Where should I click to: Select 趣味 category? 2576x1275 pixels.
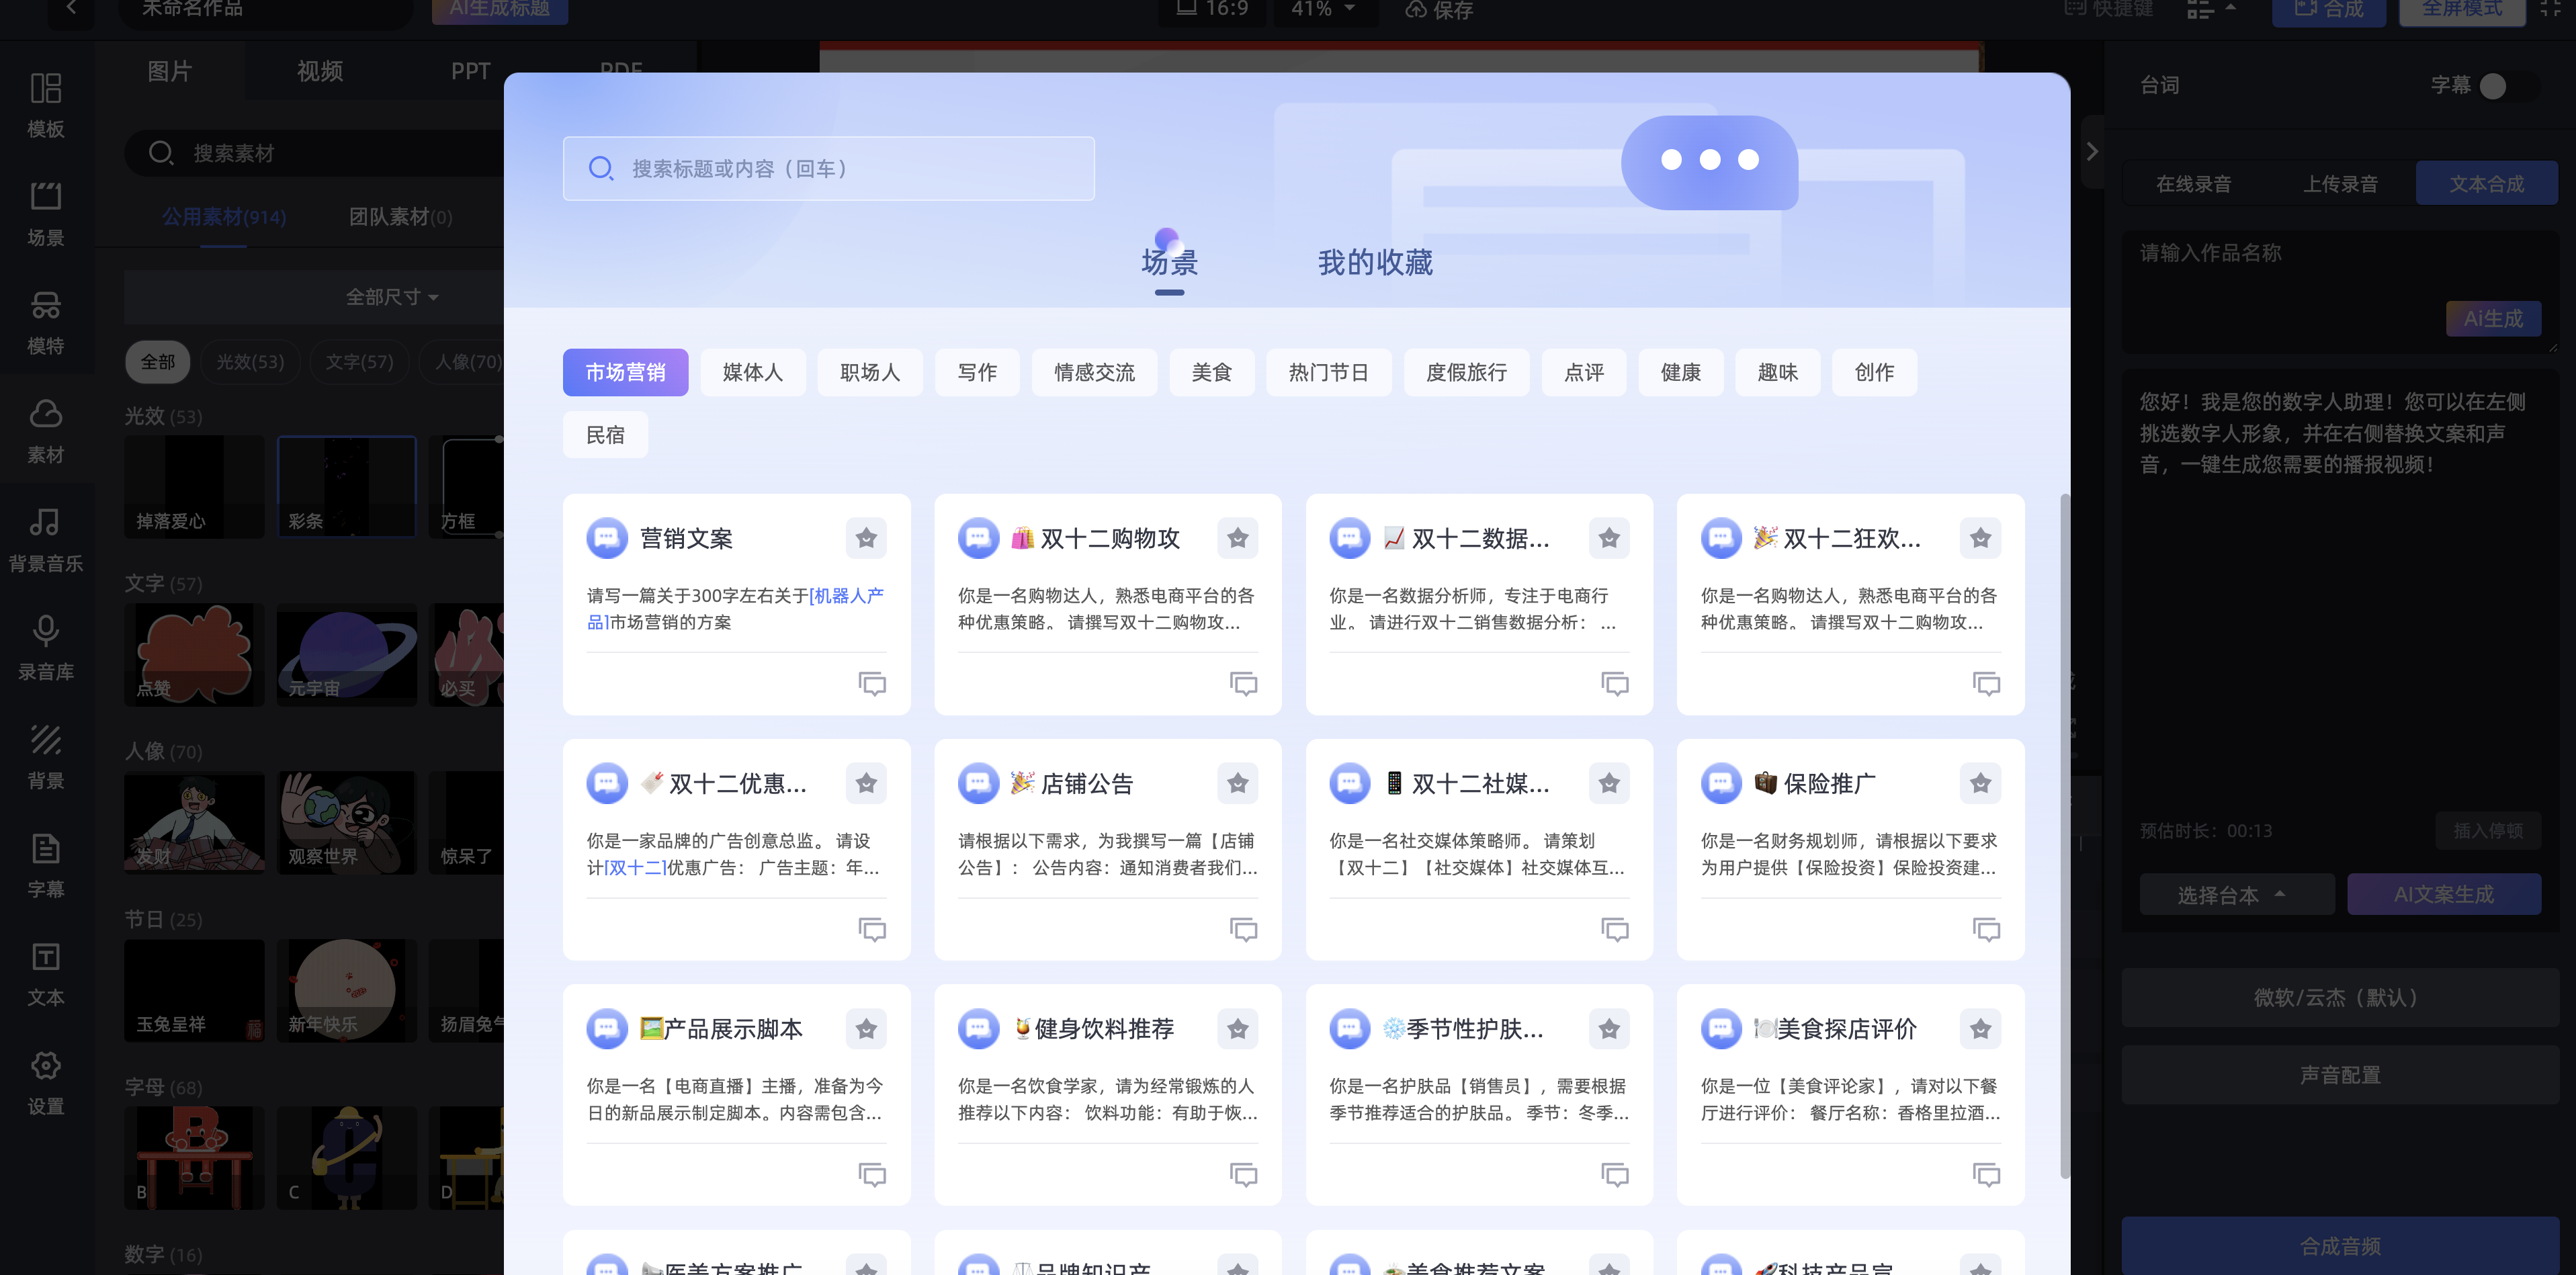point(1777,372)
